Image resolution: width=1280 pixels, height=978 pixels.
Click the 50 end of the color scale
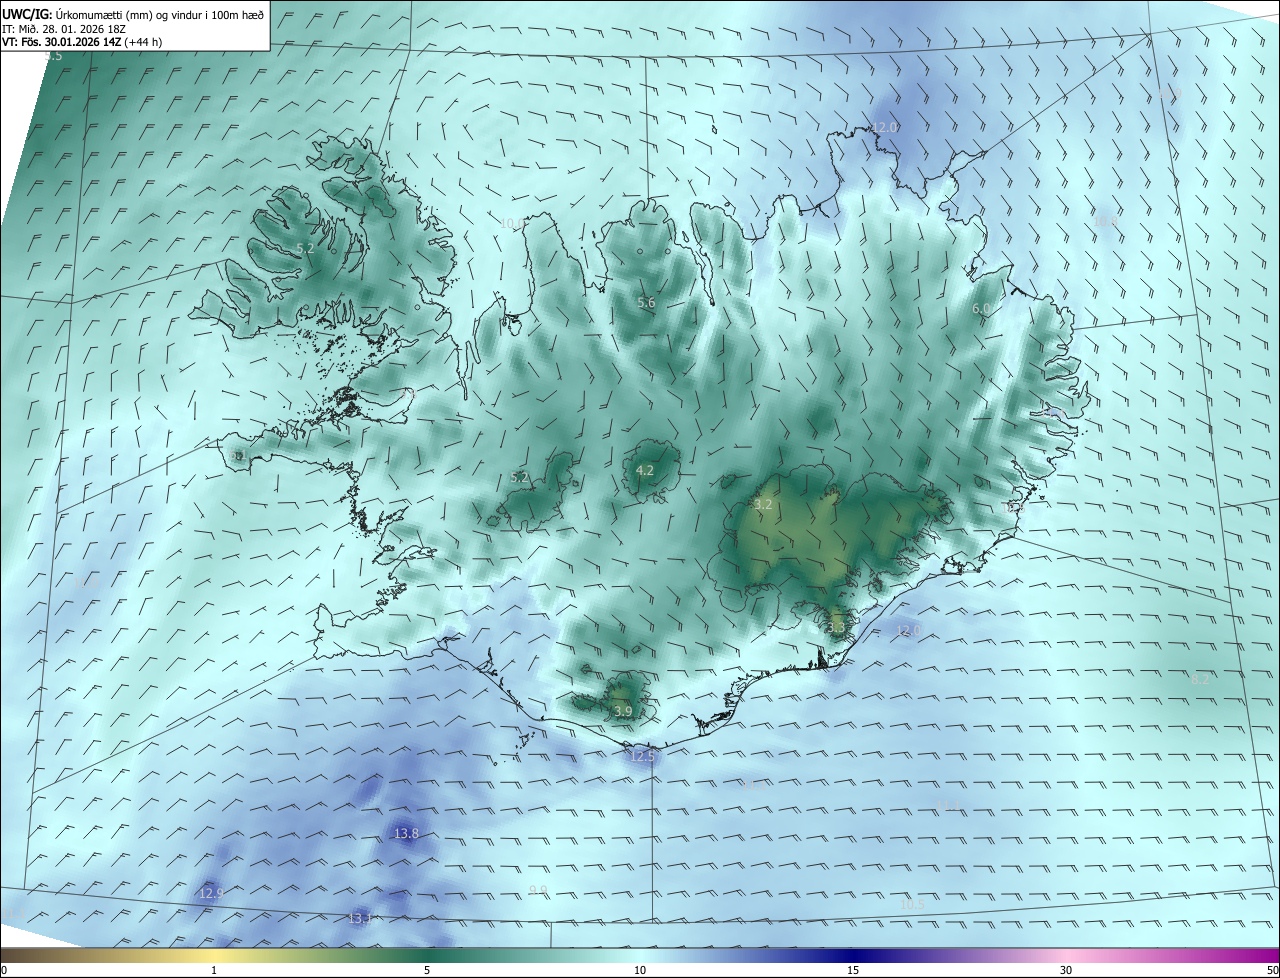(x=1272, y=970)
